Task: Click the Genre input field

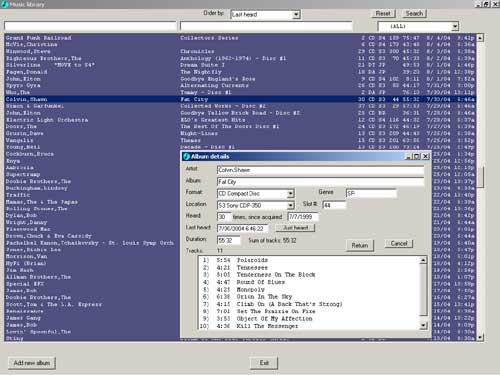Action: tap(371, 193)
